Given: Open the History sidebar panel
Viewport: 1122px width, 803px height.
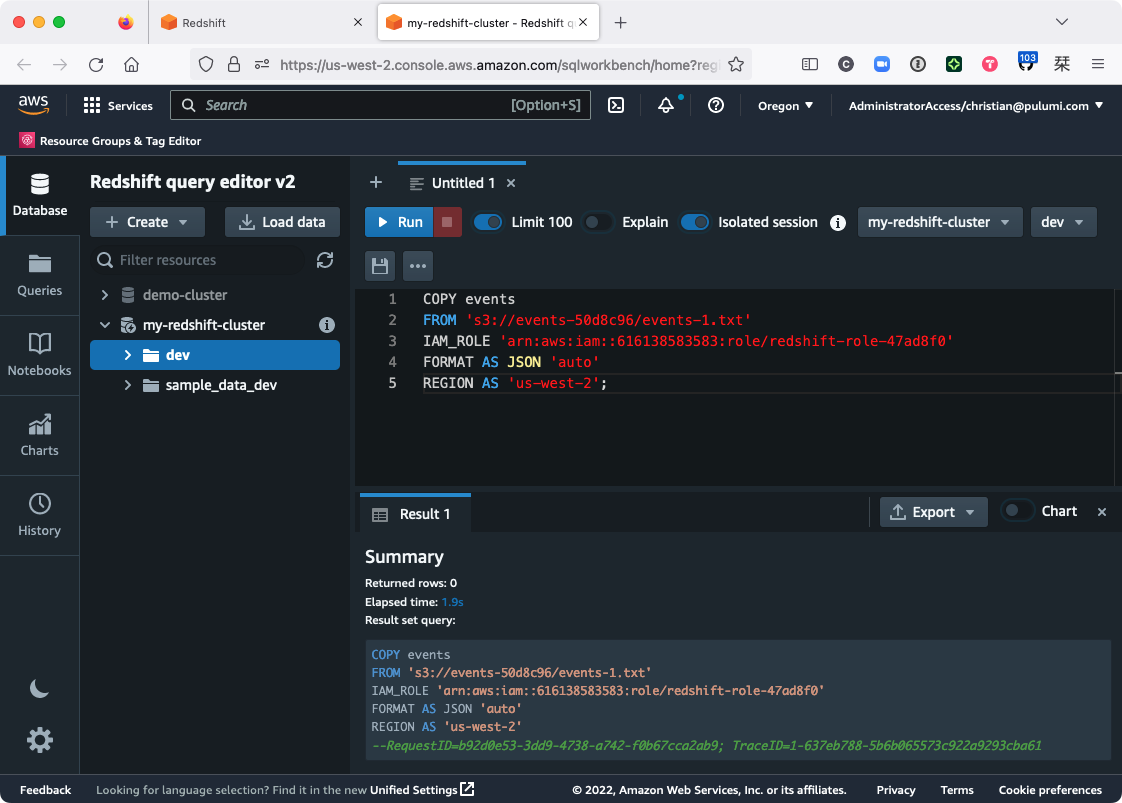Looking at the screenshot, I should click(39, 515).
